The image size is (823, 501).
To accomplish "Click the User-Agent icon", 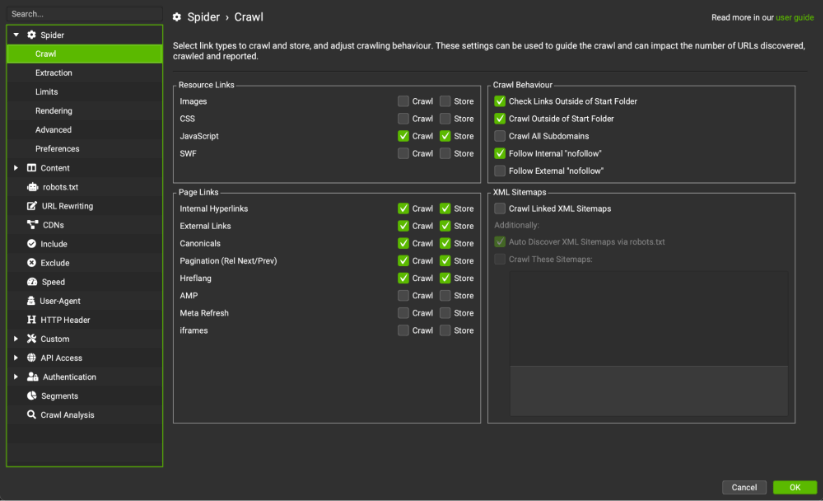I will pyautogui.click(x=32, y=301).
